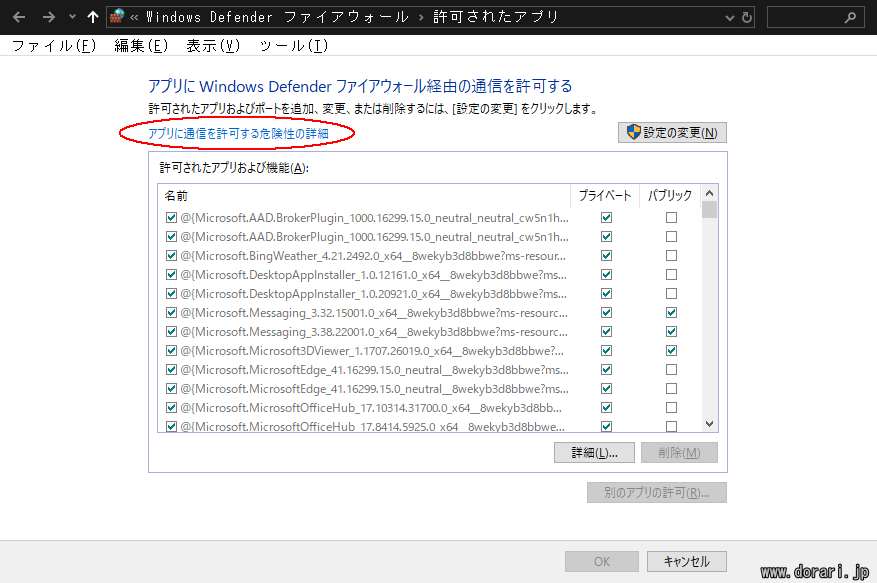877x583 pixels.
Task: Expand the « breadcrumb chevron in address bar
Action: (x=134, y=17)
